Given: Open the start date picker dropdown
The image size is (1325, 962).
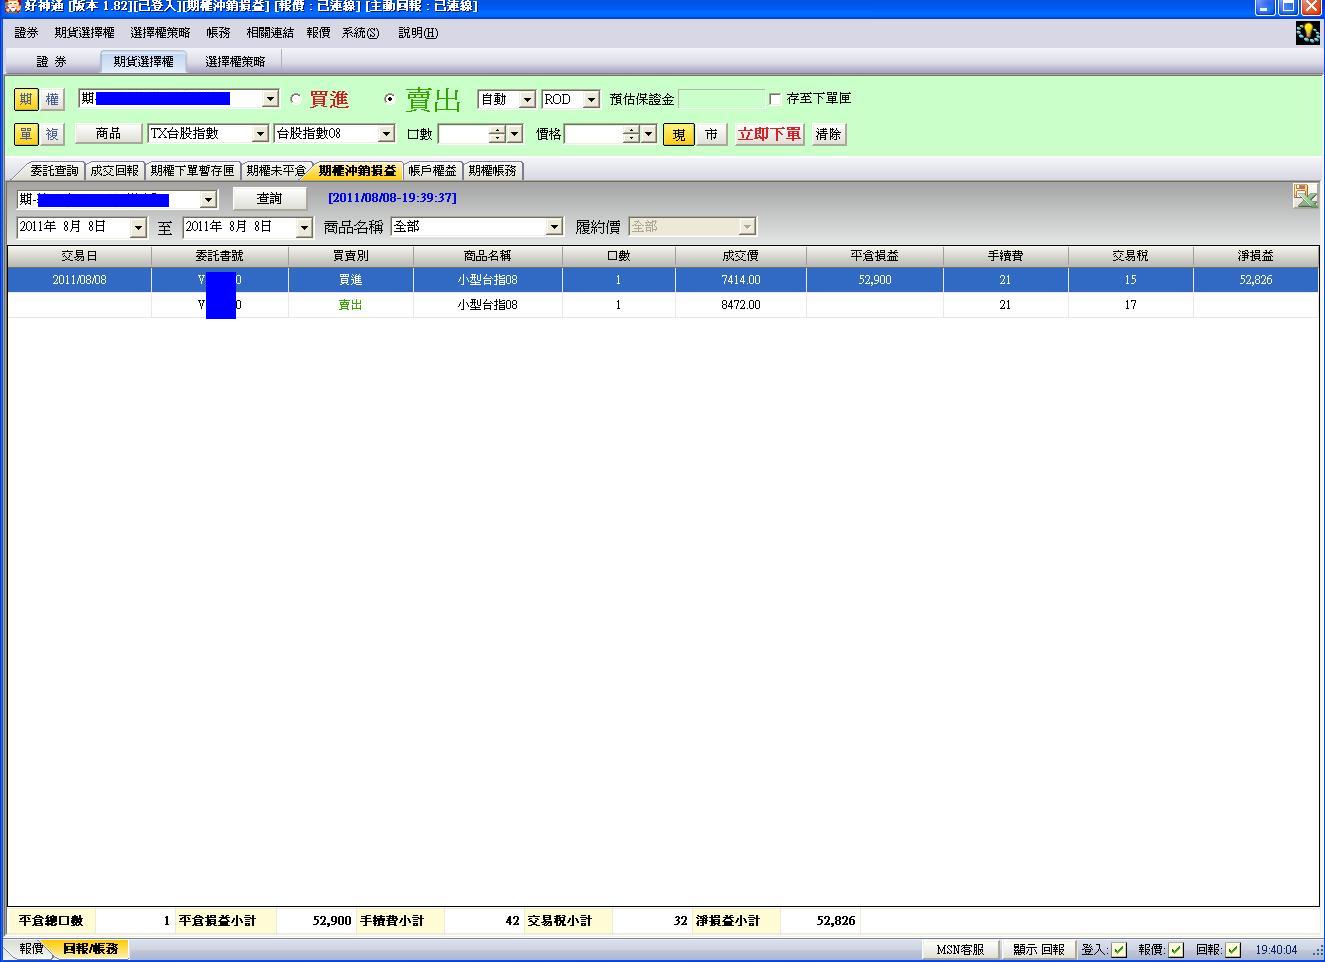Looking at the screenshot, I should point(138,228).
